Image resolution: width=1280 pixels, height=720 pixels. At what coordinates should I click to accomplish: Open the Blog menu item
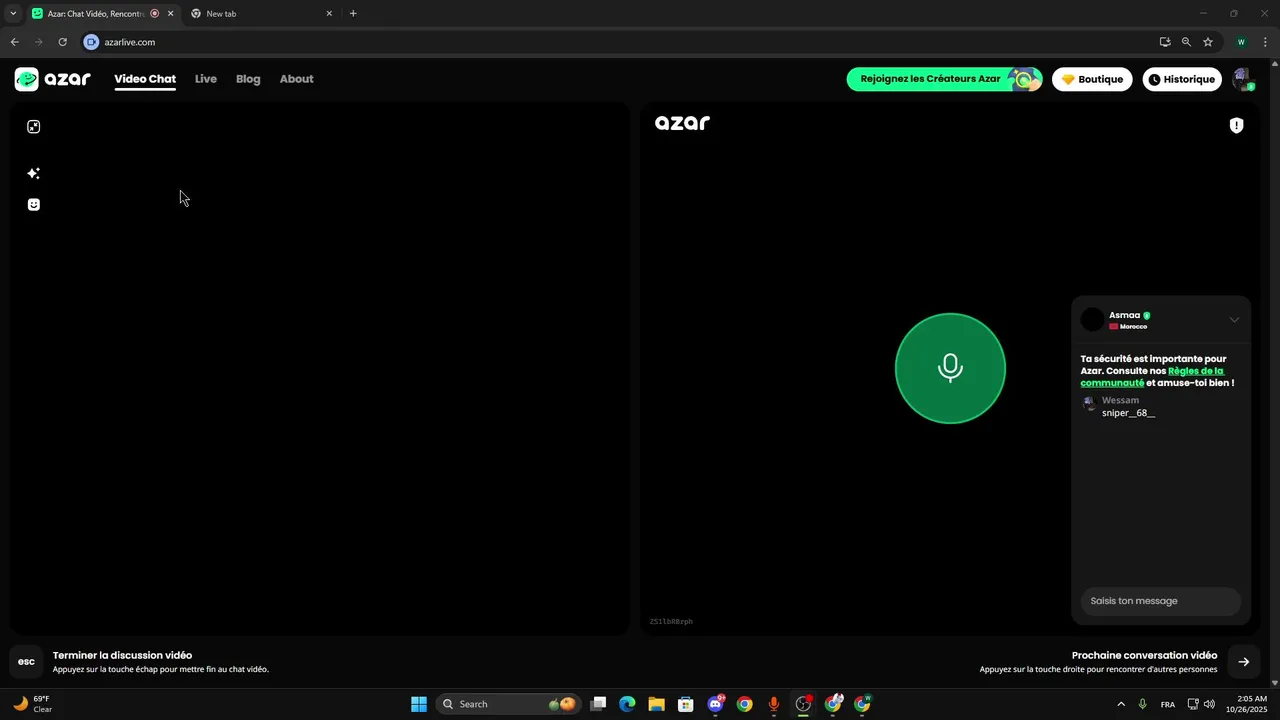[248, 79]
